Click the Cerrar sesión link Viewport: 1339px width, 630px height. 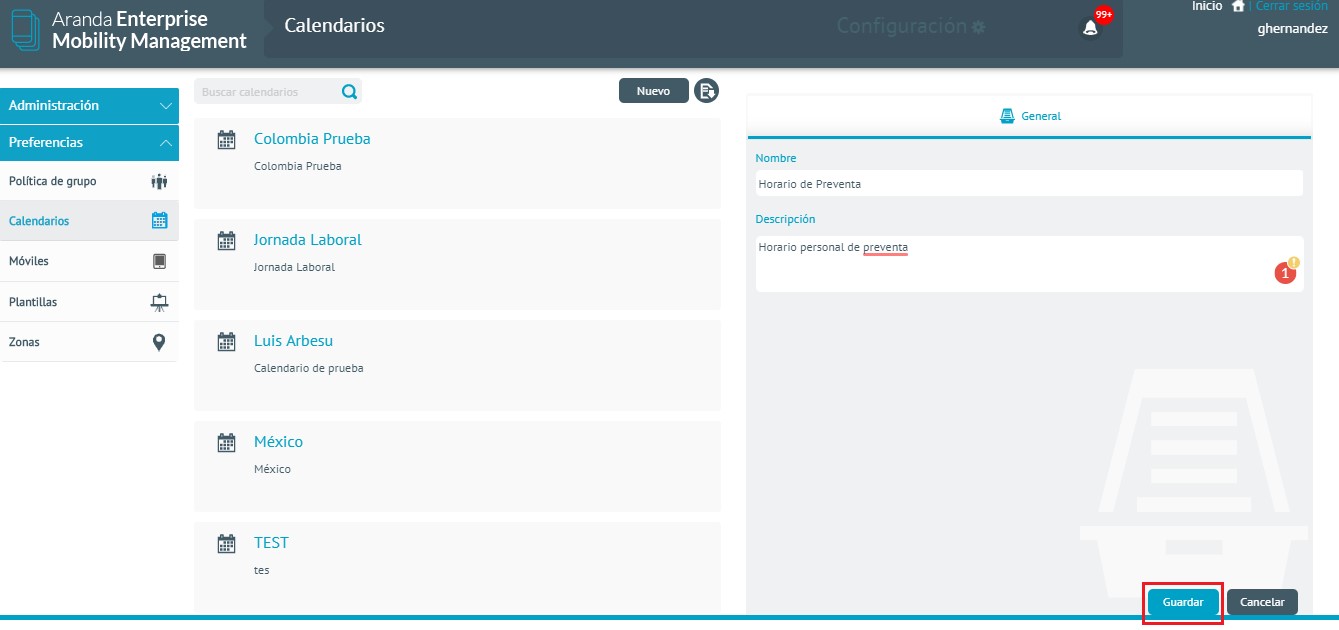click(x=1292, y=6)
